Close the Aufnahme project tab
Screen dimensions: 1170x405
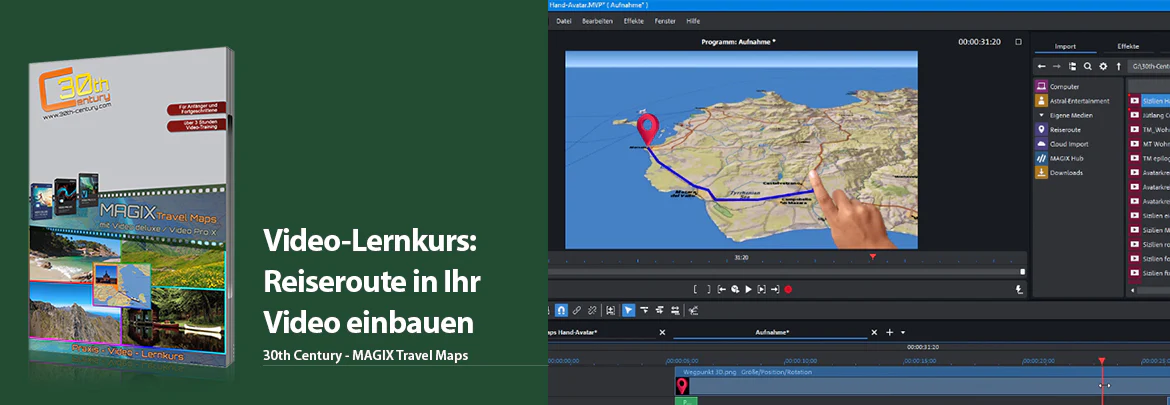[875, 332]
